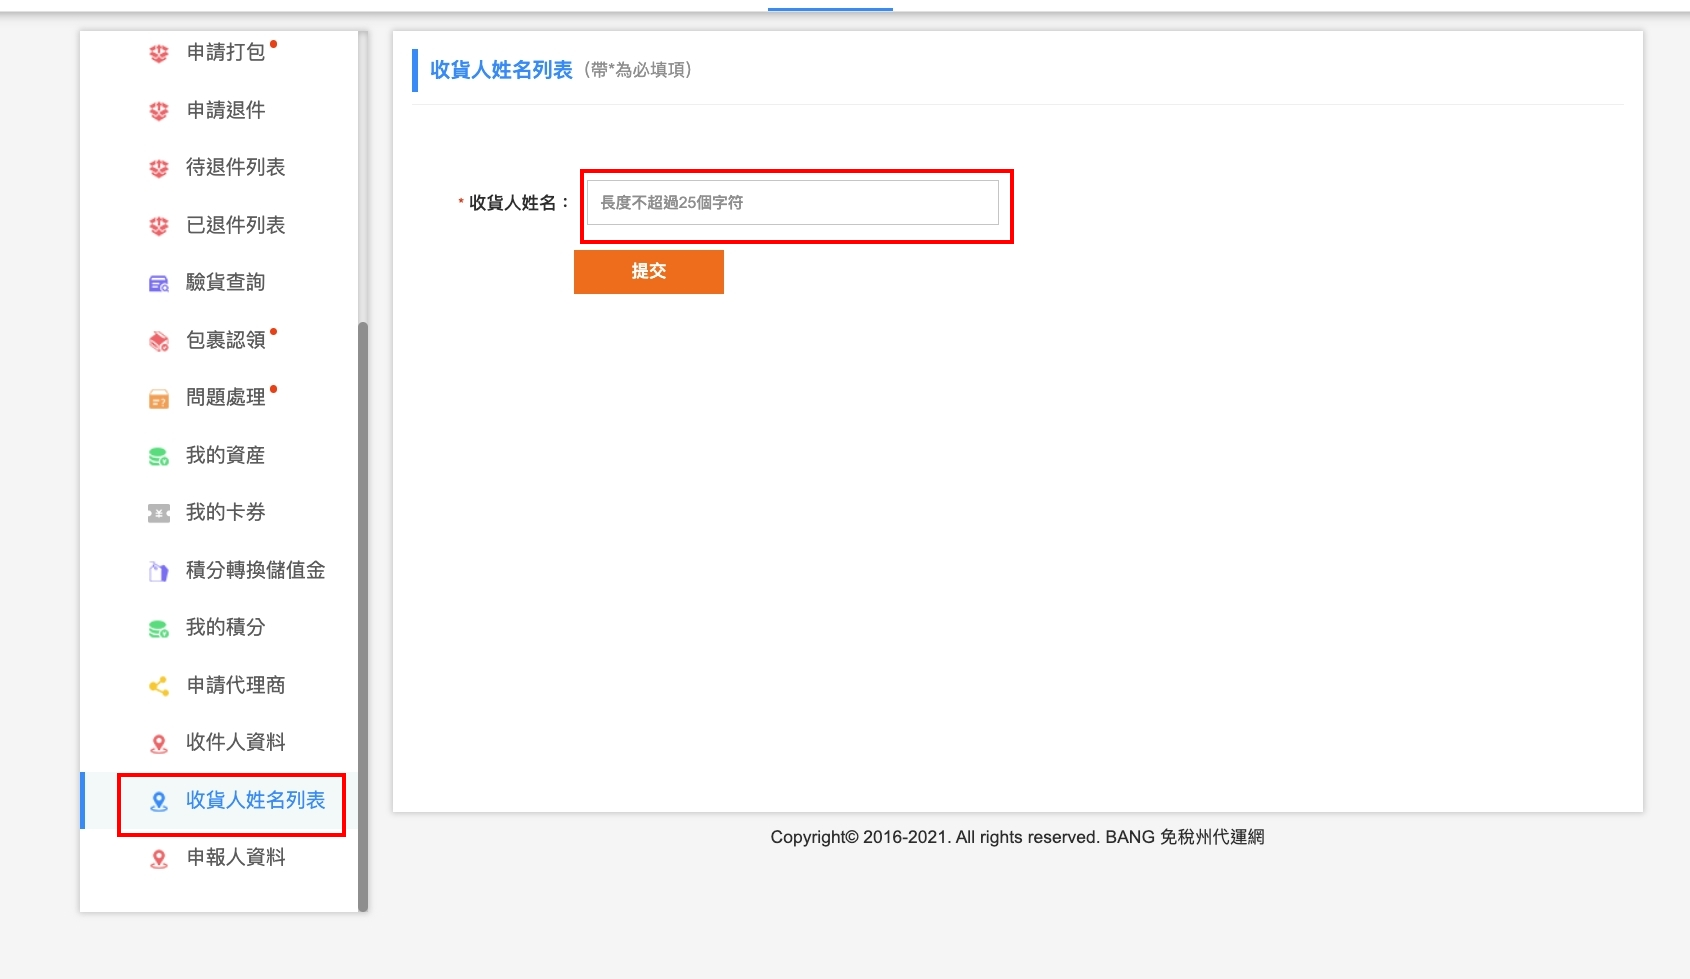Click the 申請退件 package icon
The height and width of the screenshot is (979, 1690).
tap(159, 111)
